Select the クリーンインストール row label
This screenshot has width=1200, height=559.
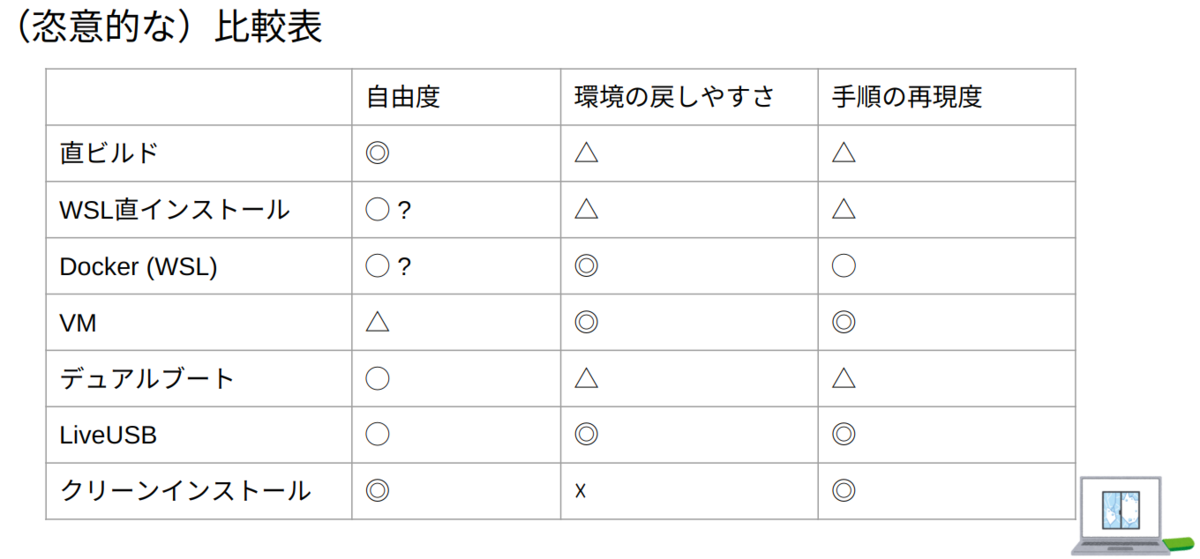point(186,491)
